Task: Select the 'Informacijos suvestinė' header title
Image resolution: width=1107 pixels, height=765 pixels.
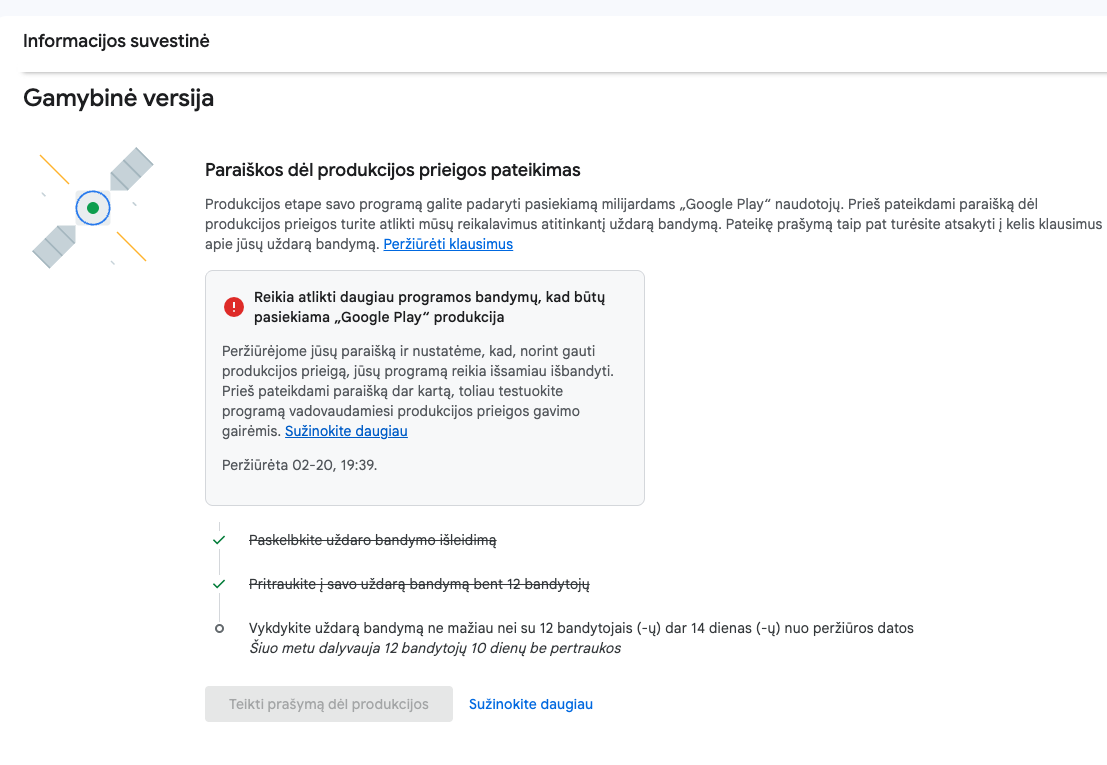Action: click(116, 41)
